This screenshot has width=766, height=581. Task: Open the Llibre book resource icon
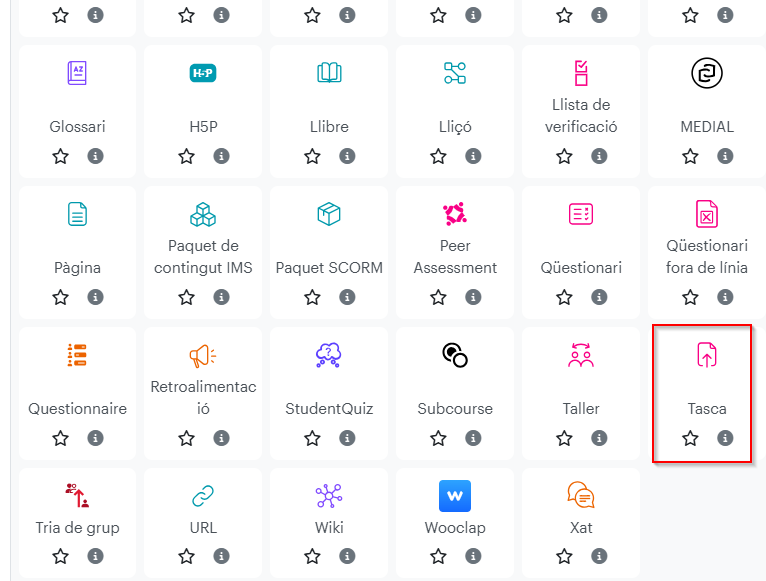[x=329, y=73]
